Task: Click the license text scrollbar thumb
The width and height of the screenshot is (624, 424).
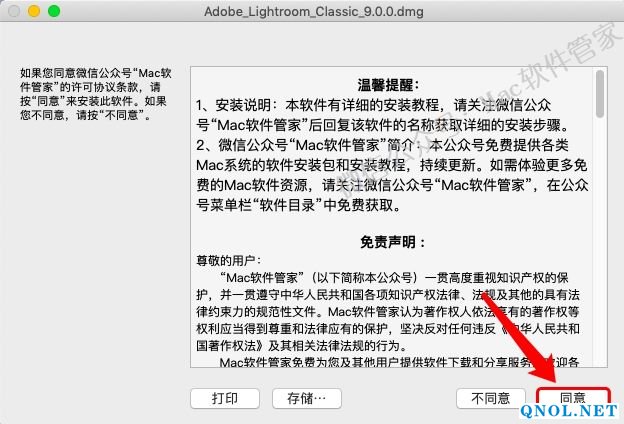Action: (x=600, y=94)
